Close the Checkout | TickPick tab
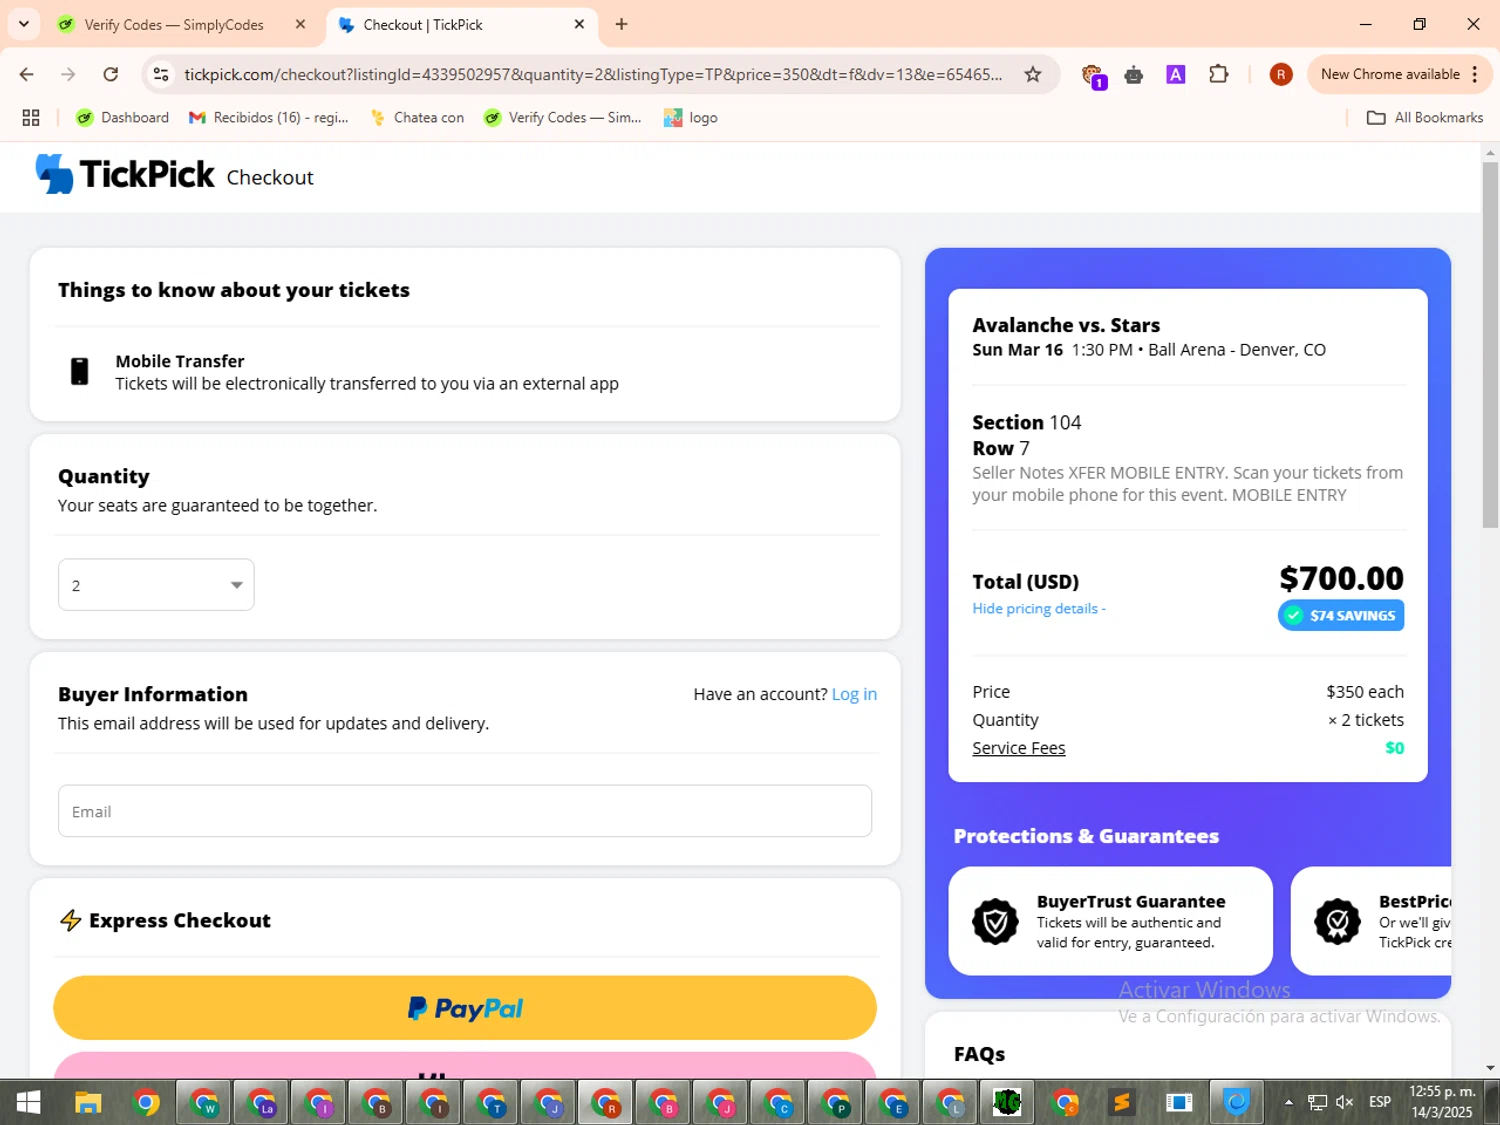This screenshot has height=1125, width=1500. point(579,24)
